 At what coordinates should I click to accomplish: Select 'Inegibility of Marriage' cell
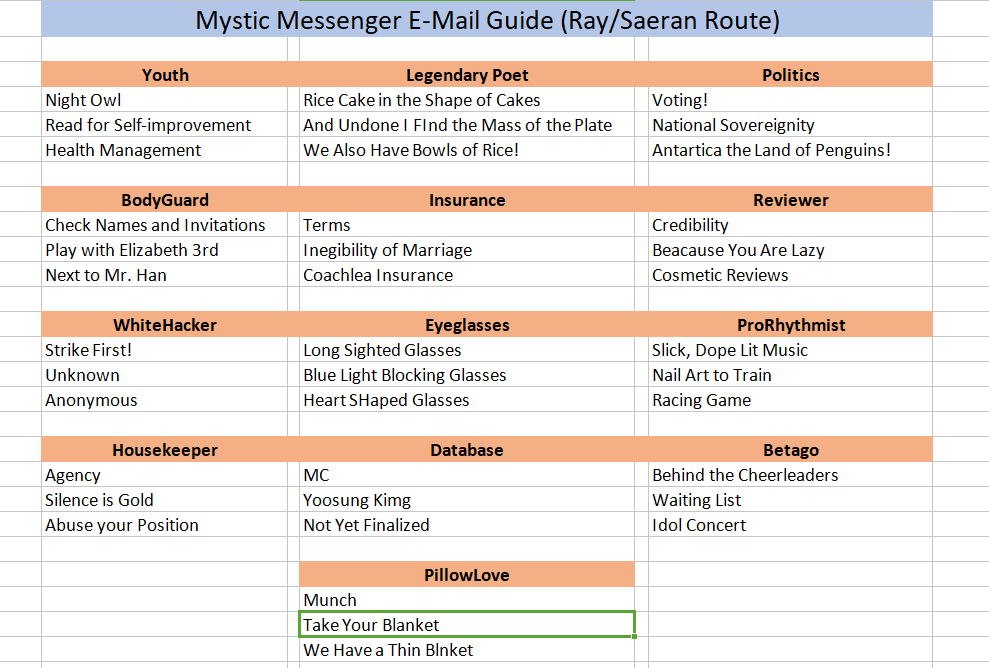click(x=467, y=250)
